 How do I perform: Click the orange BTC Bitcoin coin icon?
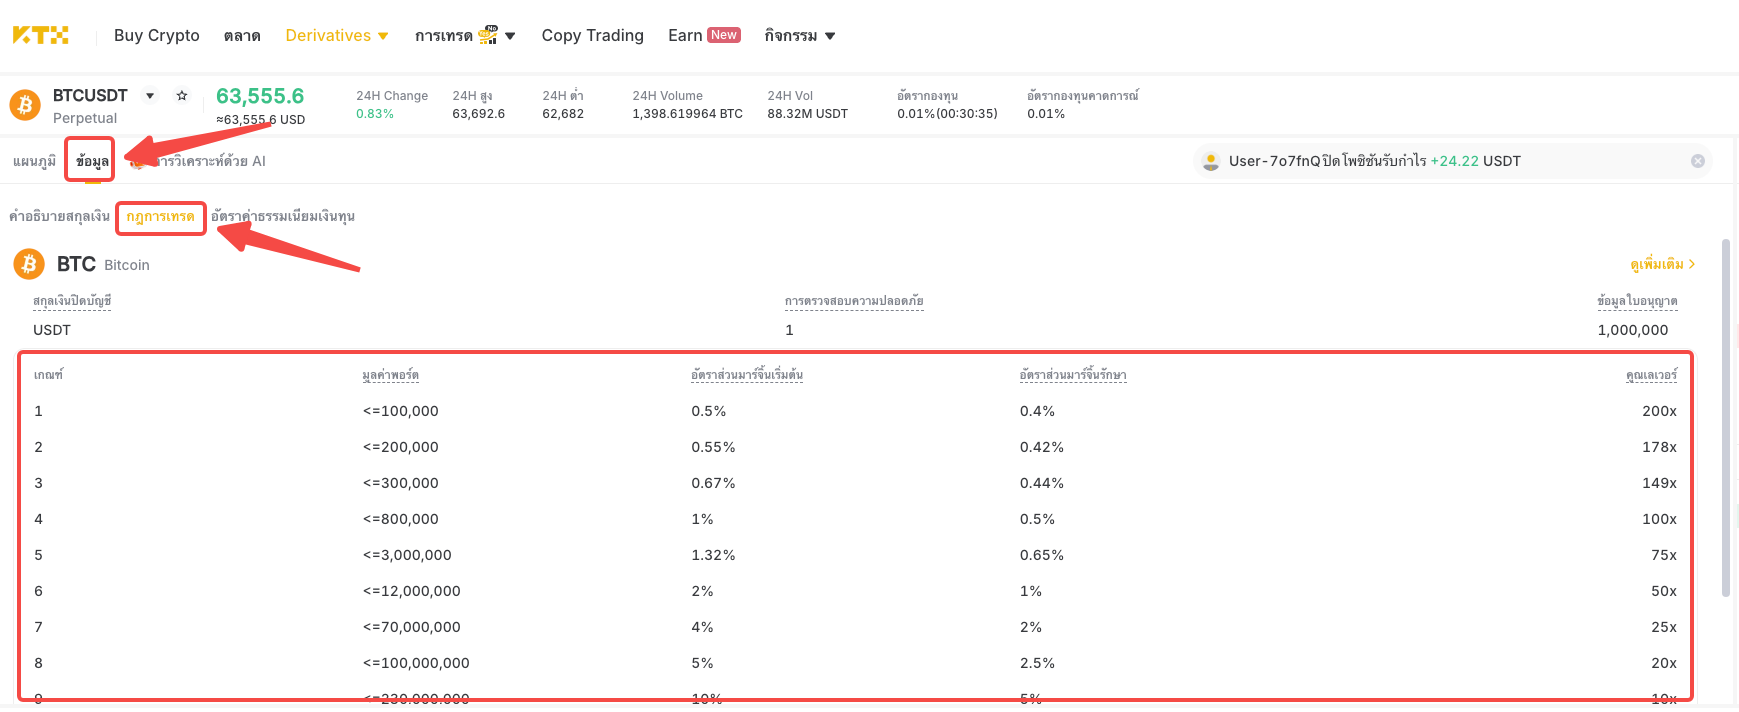29,264
